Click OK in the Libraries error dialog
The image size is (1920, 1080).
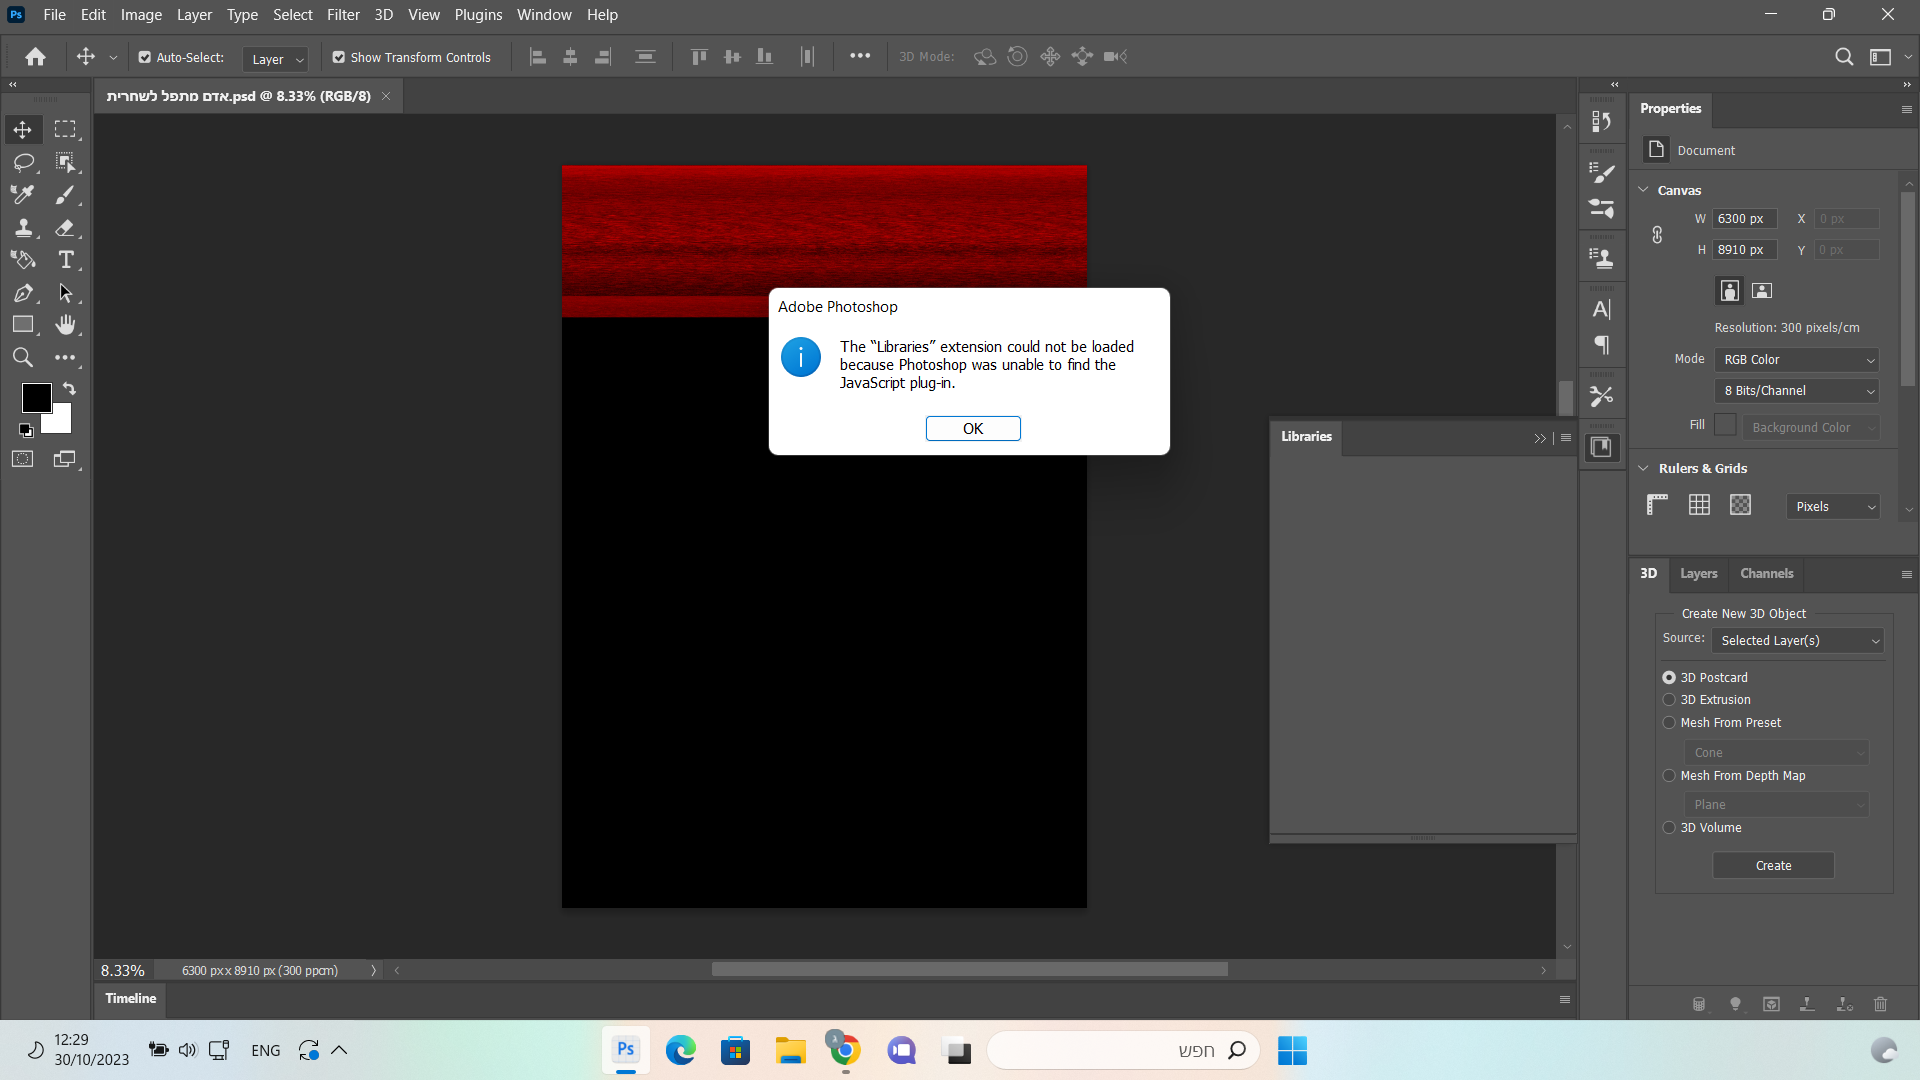coord(972,429)
